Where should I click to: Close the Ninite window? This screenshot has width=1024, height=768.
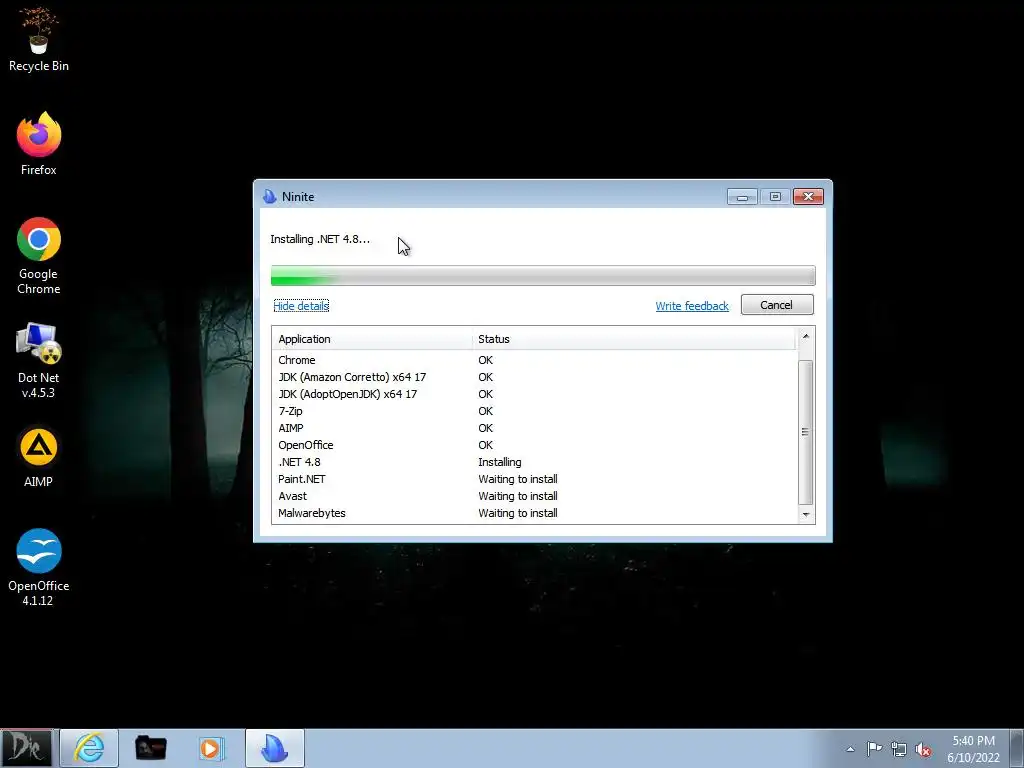point(808,197)
